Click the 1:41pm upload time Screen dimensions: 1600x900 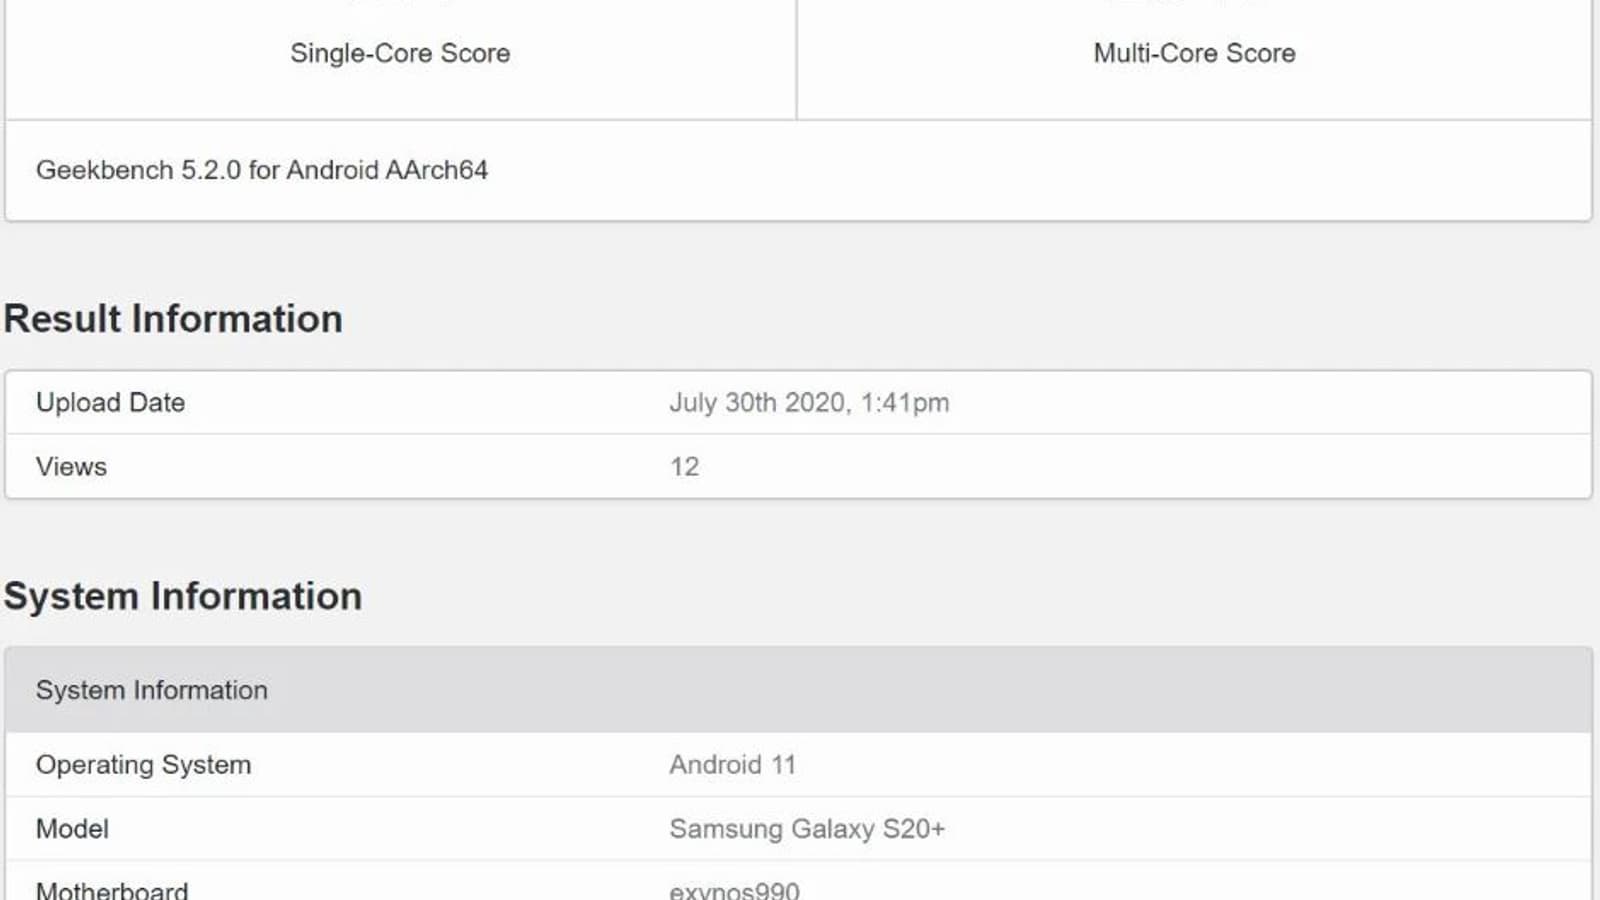[905, 402]
